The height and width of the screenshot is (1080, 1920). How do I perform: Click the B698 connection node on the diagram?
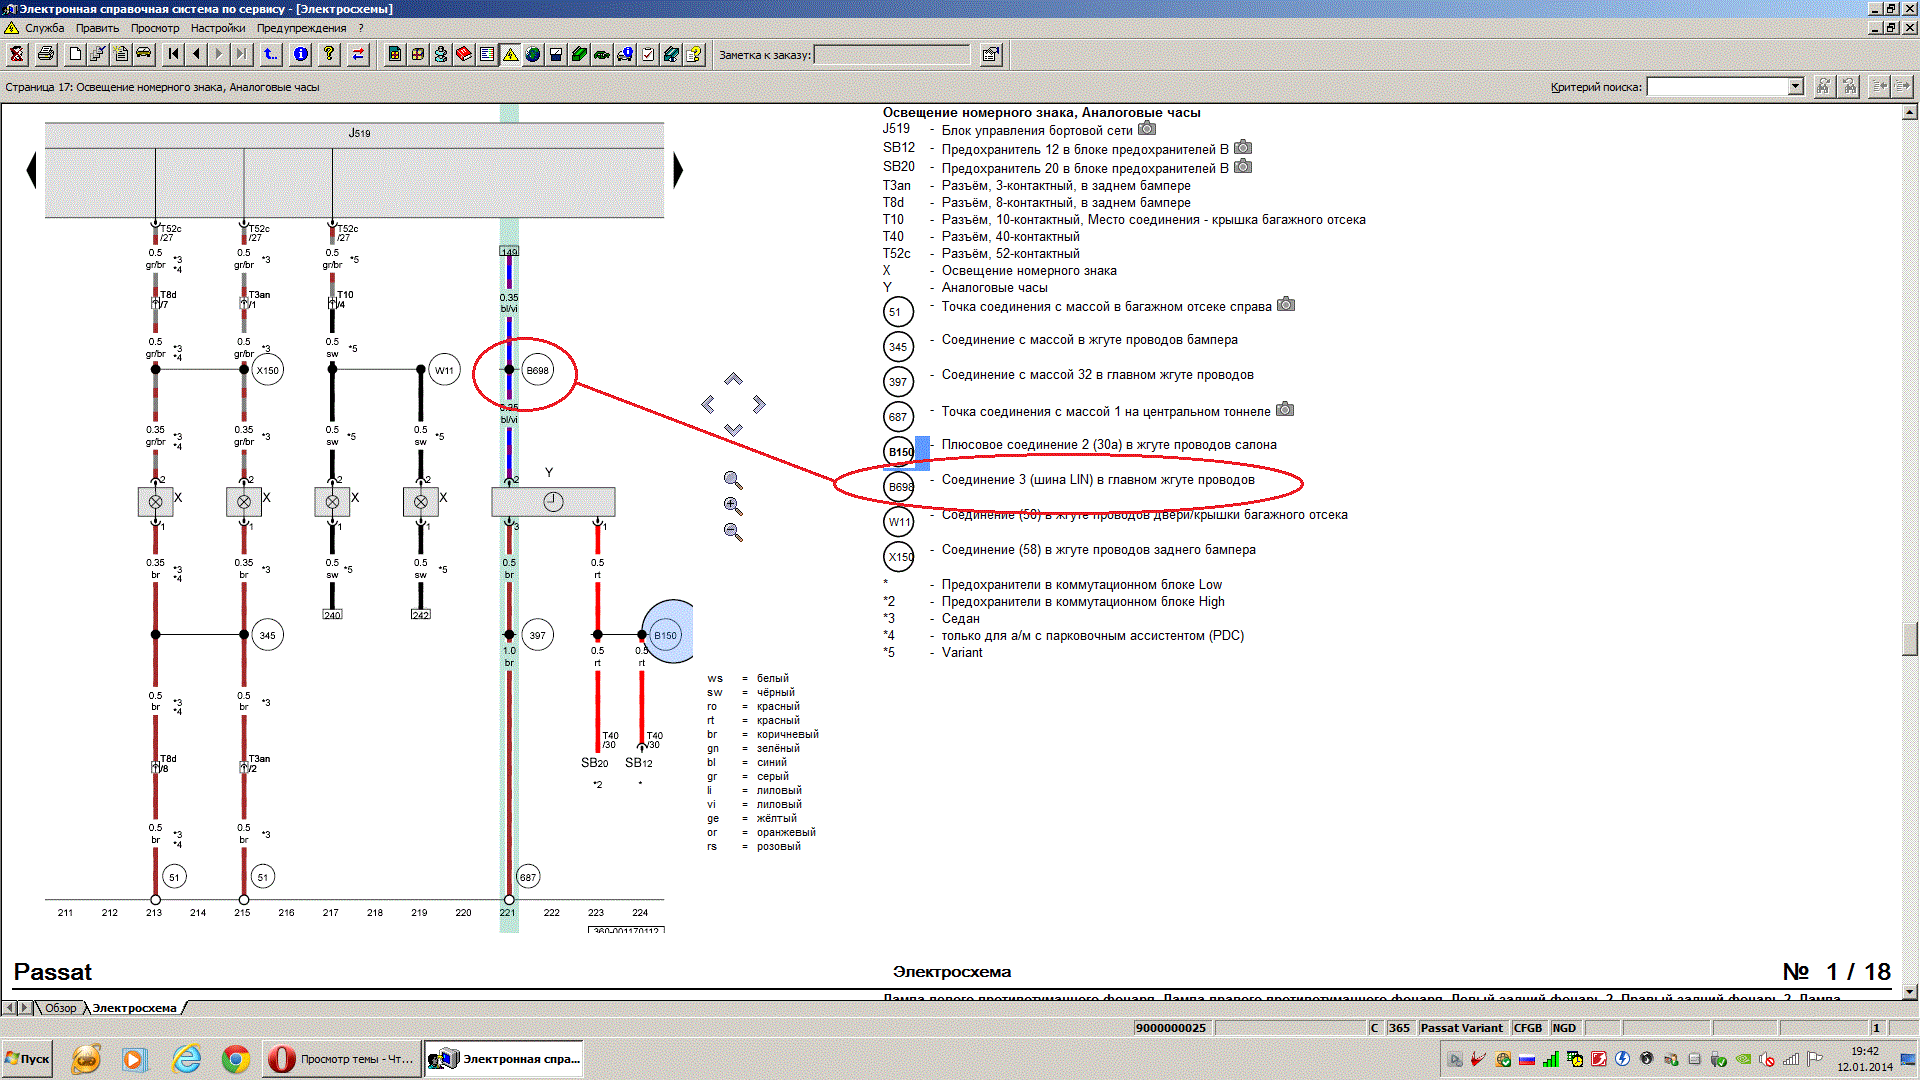(537, 370)
